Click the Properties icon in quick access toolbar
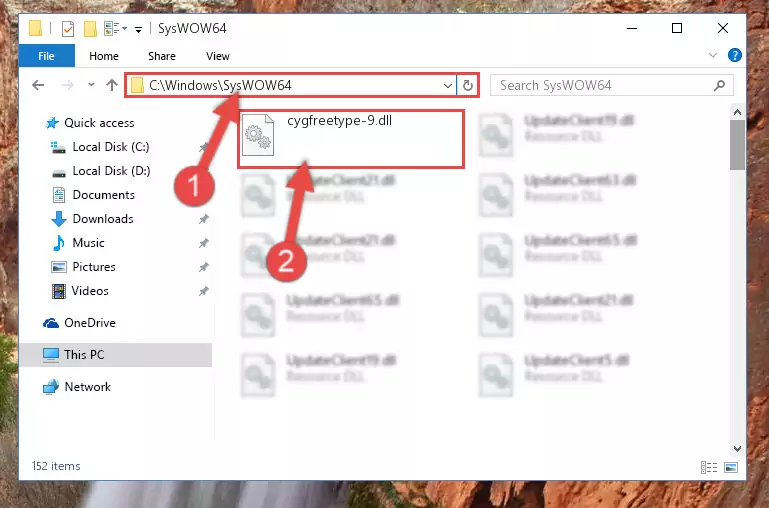Viewport: 769px width, 508px height. coord(68,29)
